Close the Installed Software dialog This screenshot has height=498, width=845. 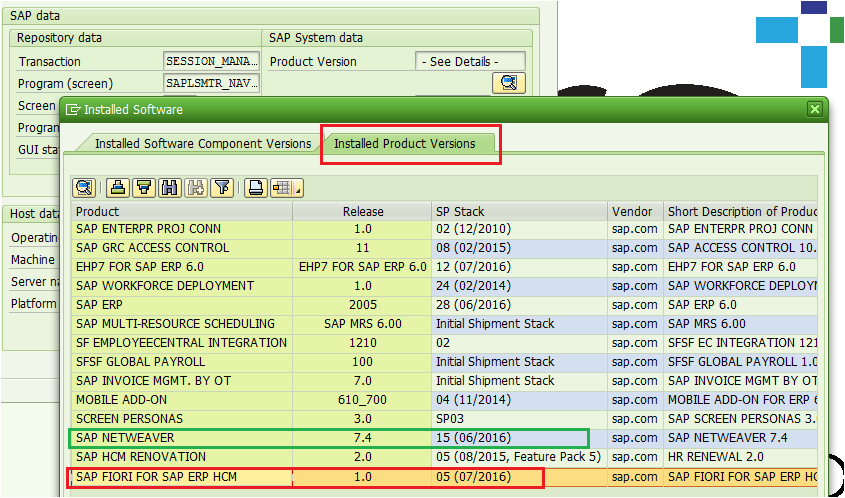click(x=814, y=109)
